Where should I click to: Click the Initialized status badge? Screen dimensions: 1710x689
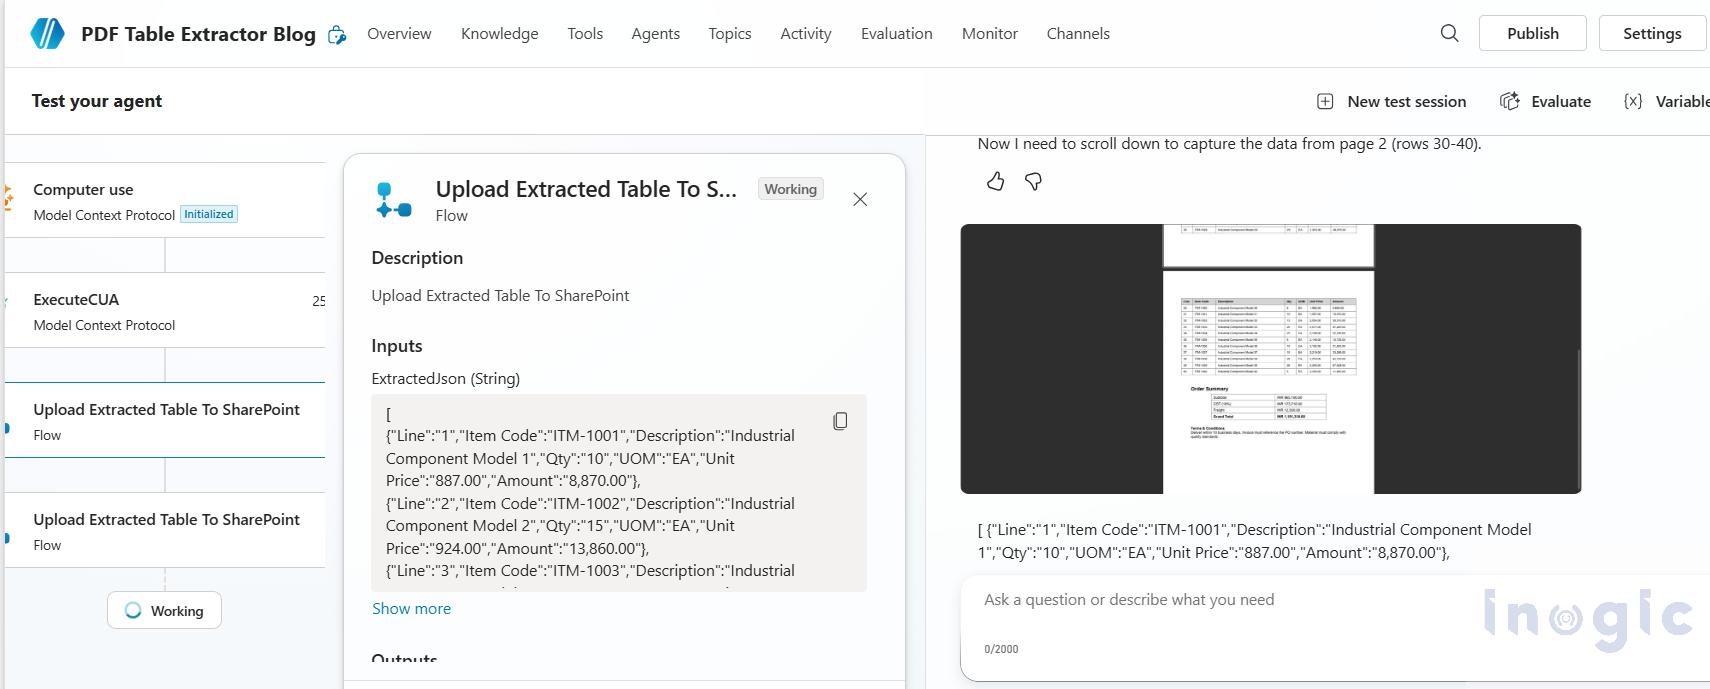209,214
